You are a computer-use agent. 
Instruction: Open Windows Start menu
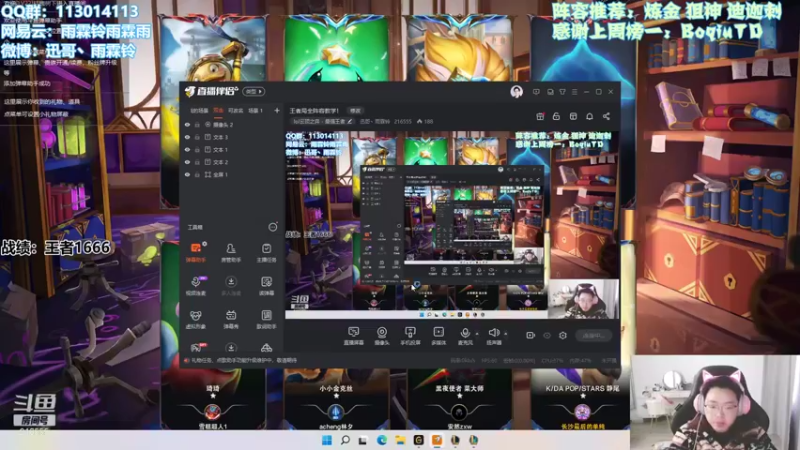click(x=327, y=440)
